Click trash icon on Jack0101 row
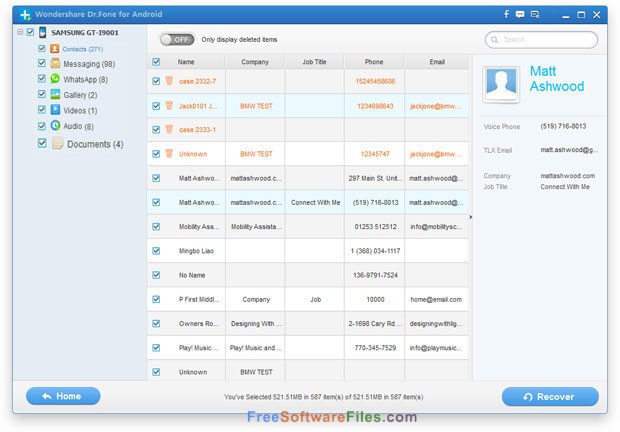 pyautogui.click(x=169, y=106)
